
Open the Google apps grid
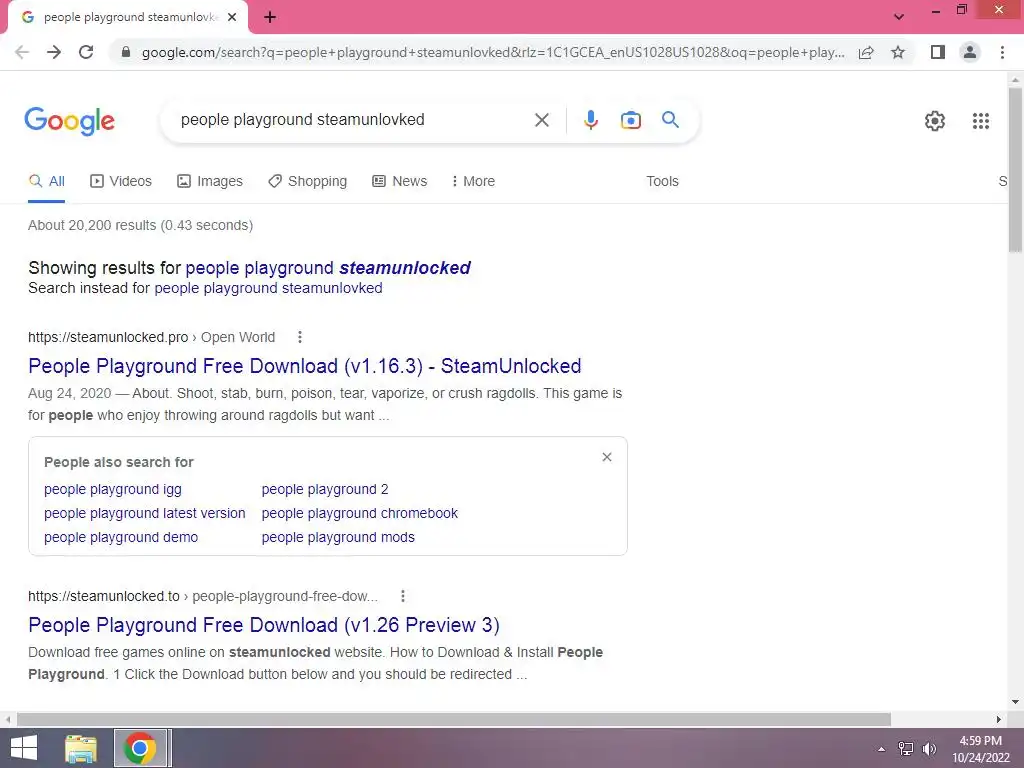click(980, 121)
